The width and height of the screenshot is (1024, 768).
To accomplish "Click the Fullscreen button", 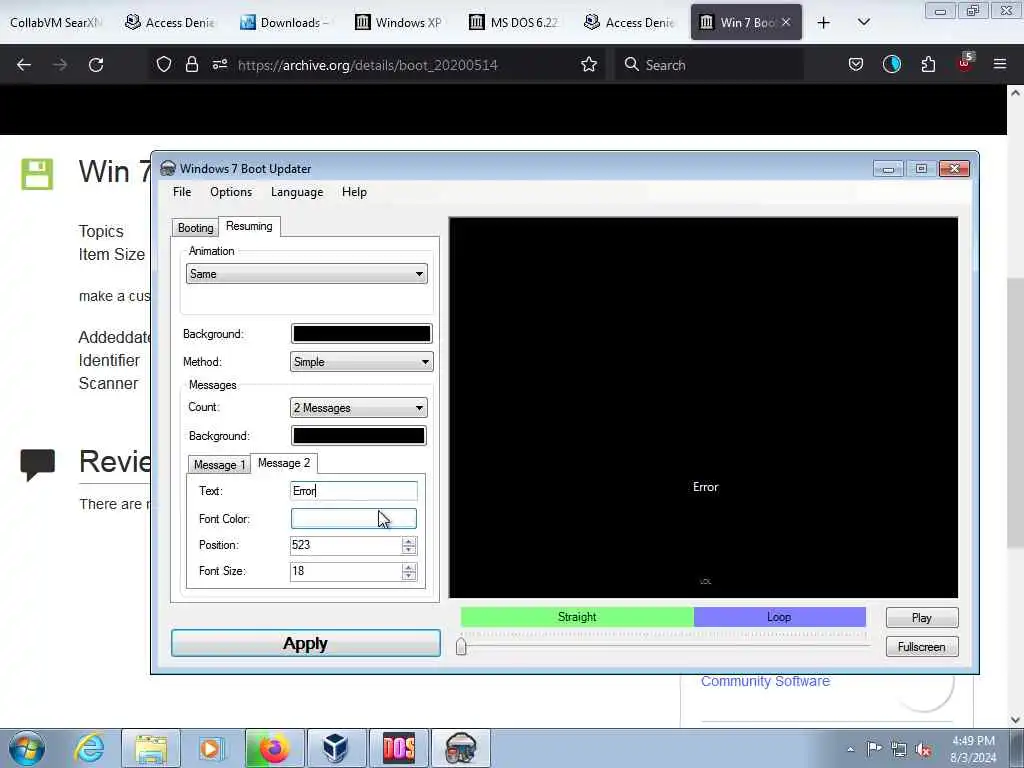I will [x=921, y=647].
